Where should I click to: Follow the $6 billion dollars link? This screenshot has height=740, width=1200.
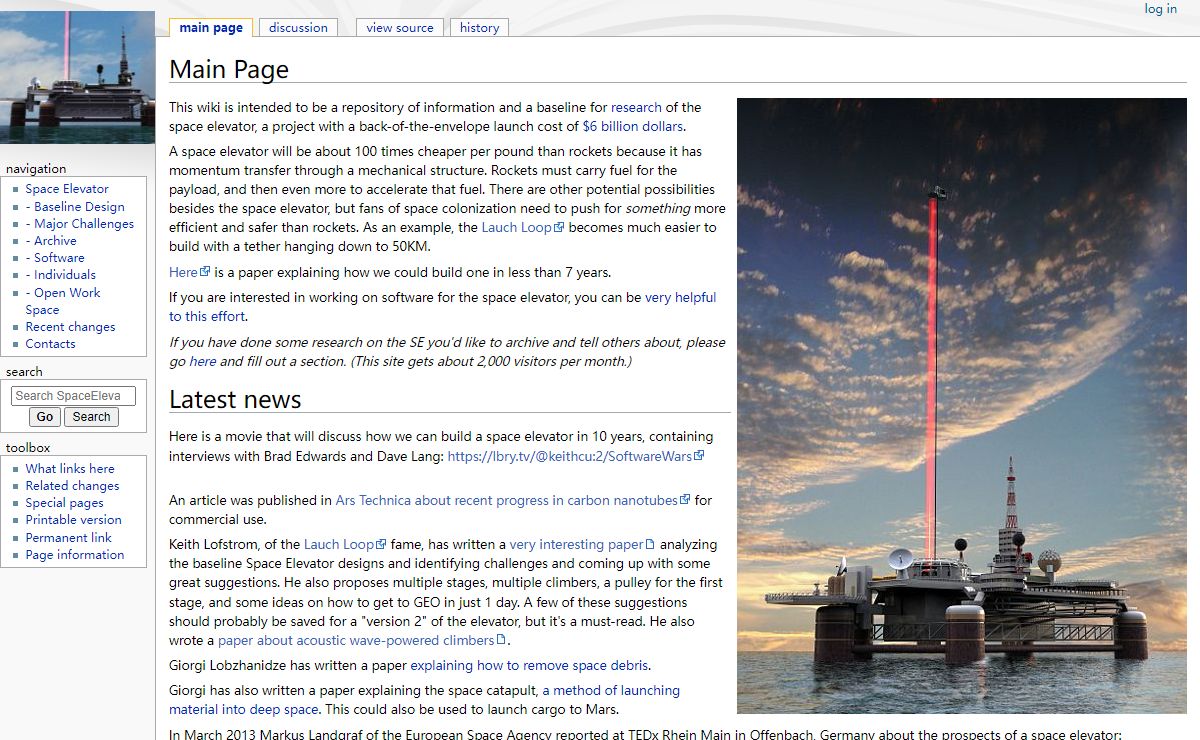[632, 127]
